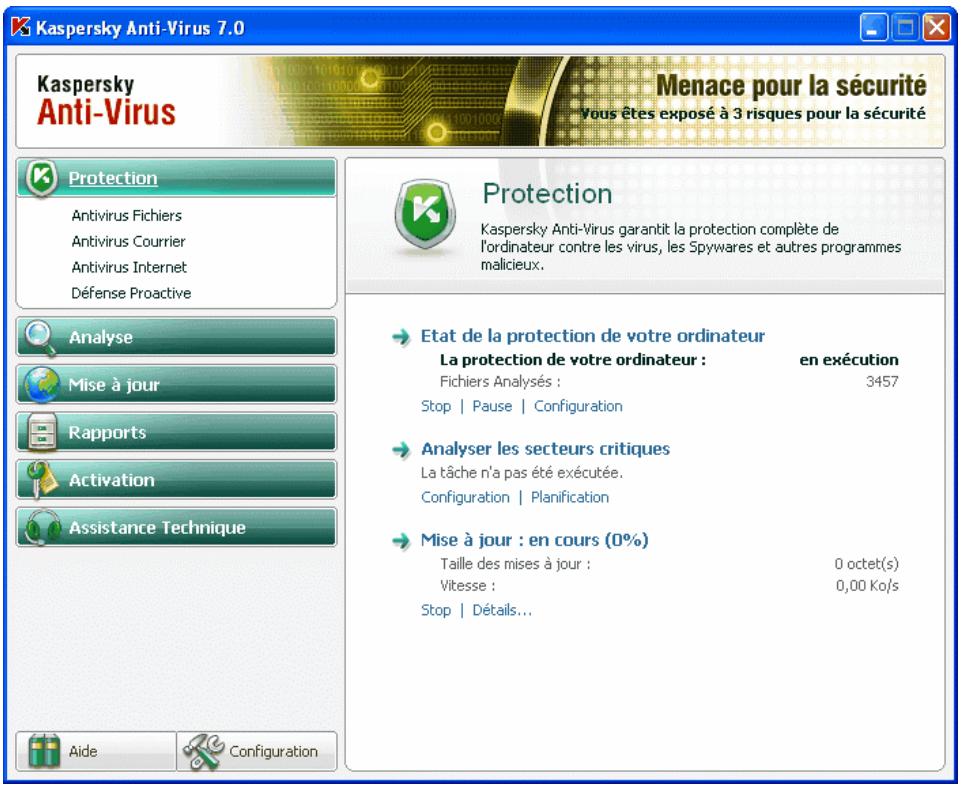Open the Analyse section

tap(176, 337)
